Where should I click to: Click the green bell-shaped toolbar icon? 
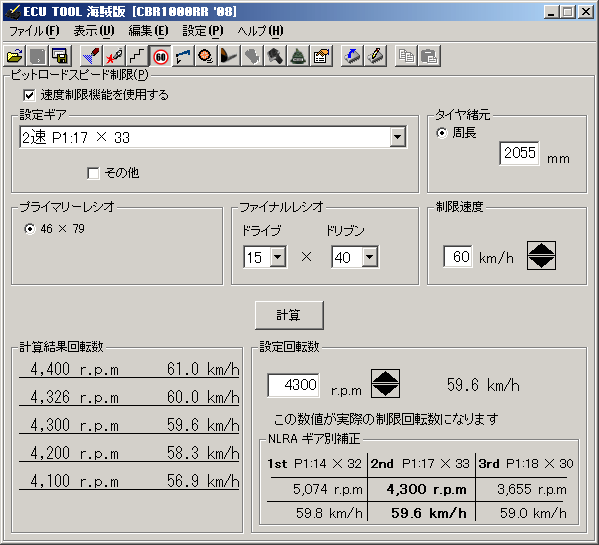298,56
